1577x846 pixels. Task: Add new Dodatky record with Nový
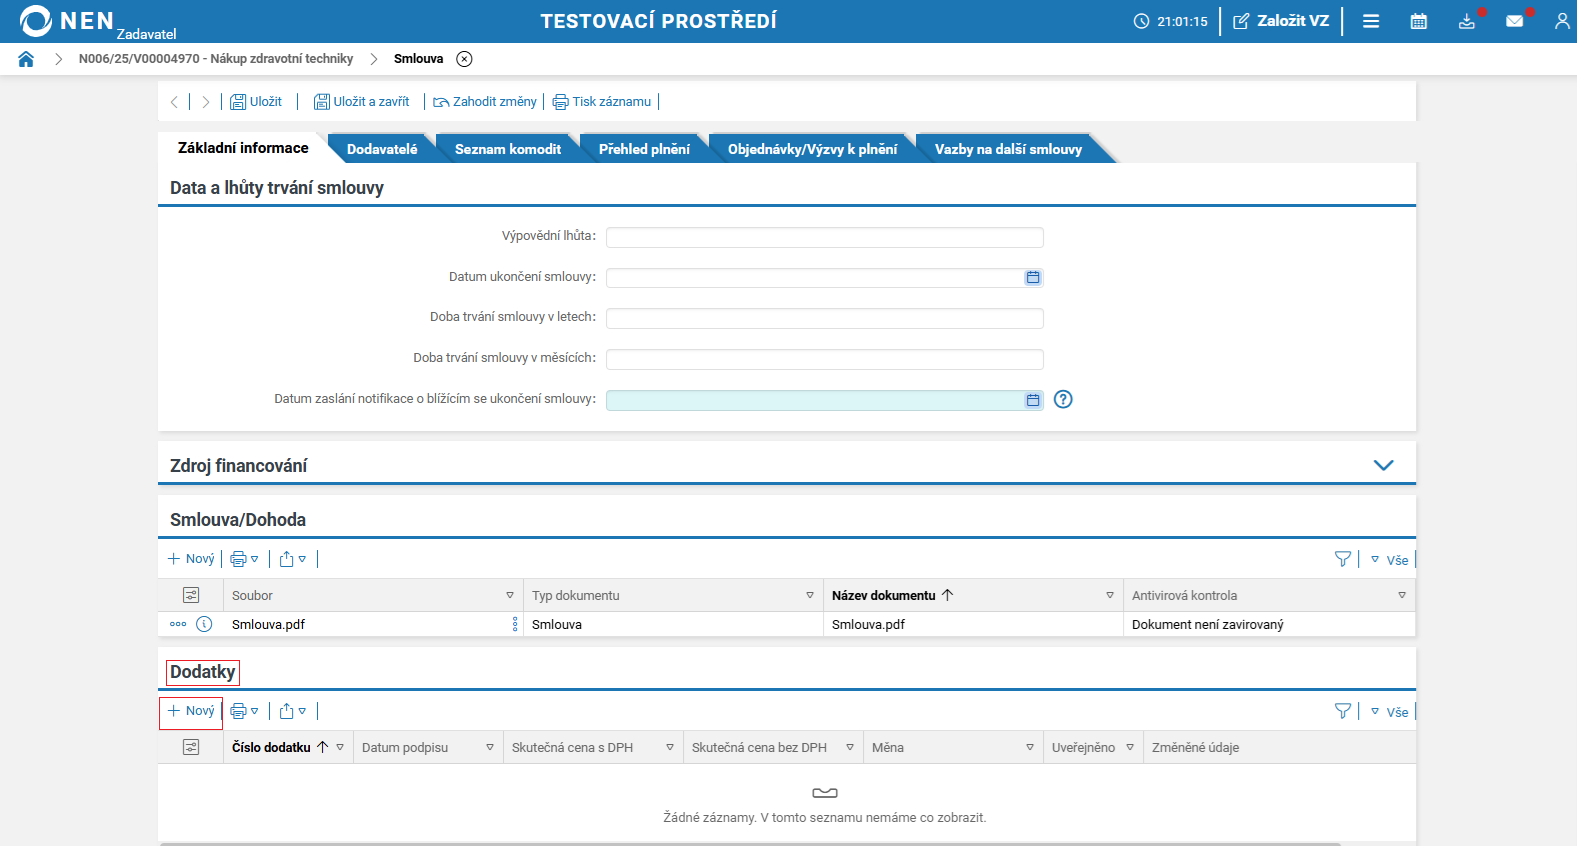pos(191,711)
